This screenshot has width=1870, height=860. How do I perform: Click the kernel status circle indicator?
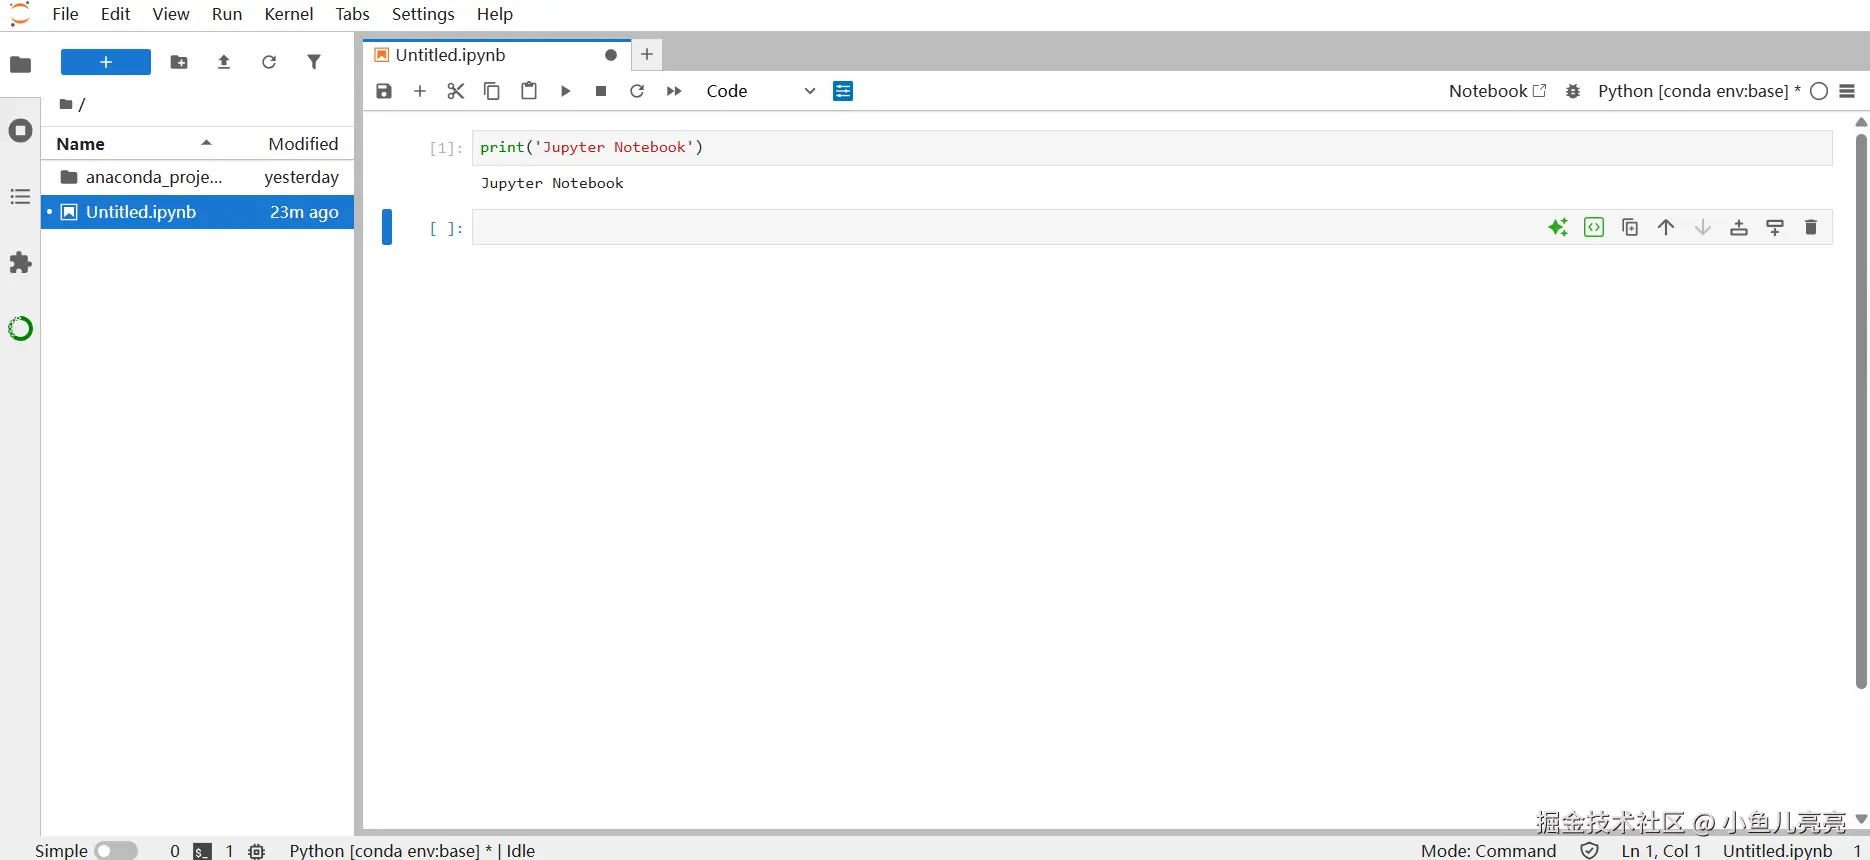pos(1819,91)
